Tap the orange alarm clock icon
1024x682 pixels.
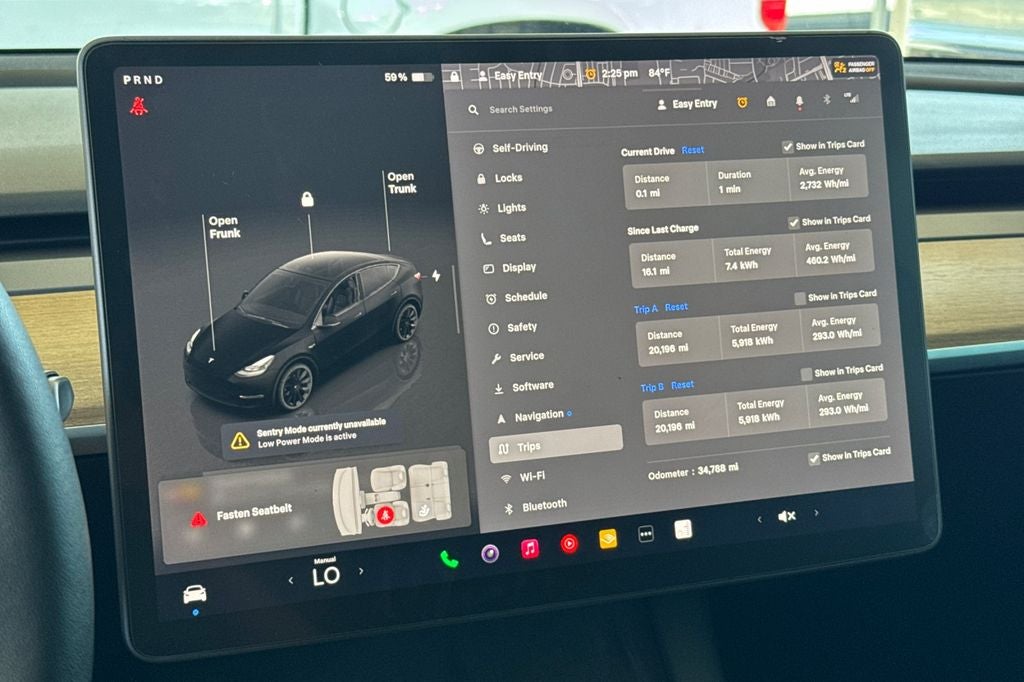point(742,103)
